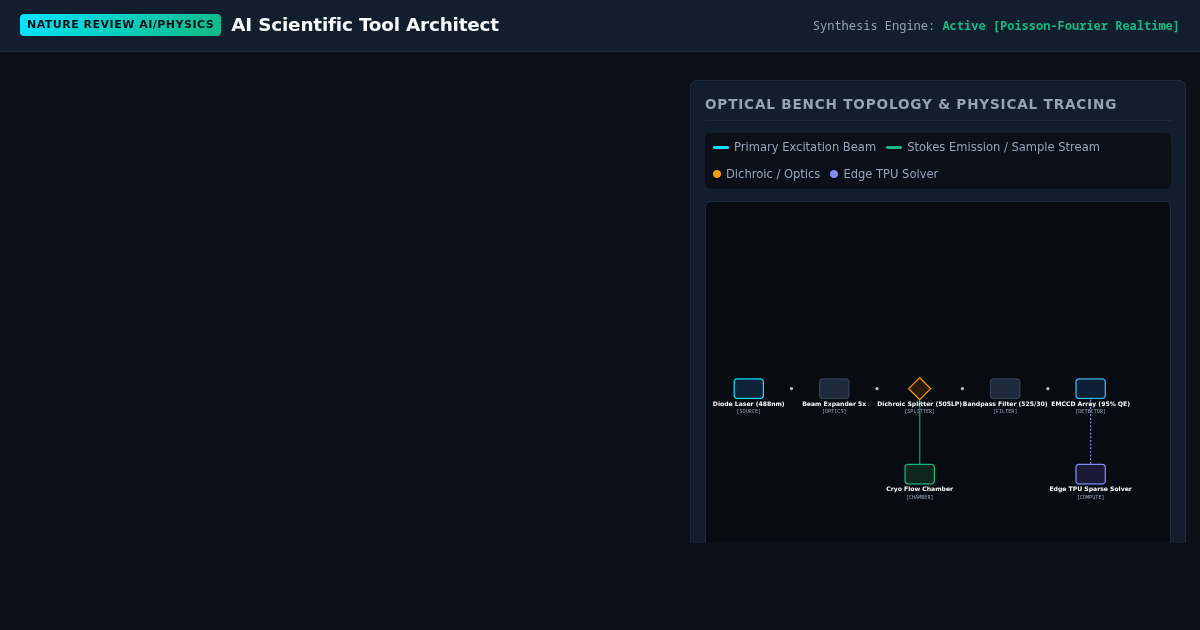Image resolution: width=1200 pixels, height=630 pixels.
Task: Click the Dichroic Splitter diamond node
Action: [920, 389]
